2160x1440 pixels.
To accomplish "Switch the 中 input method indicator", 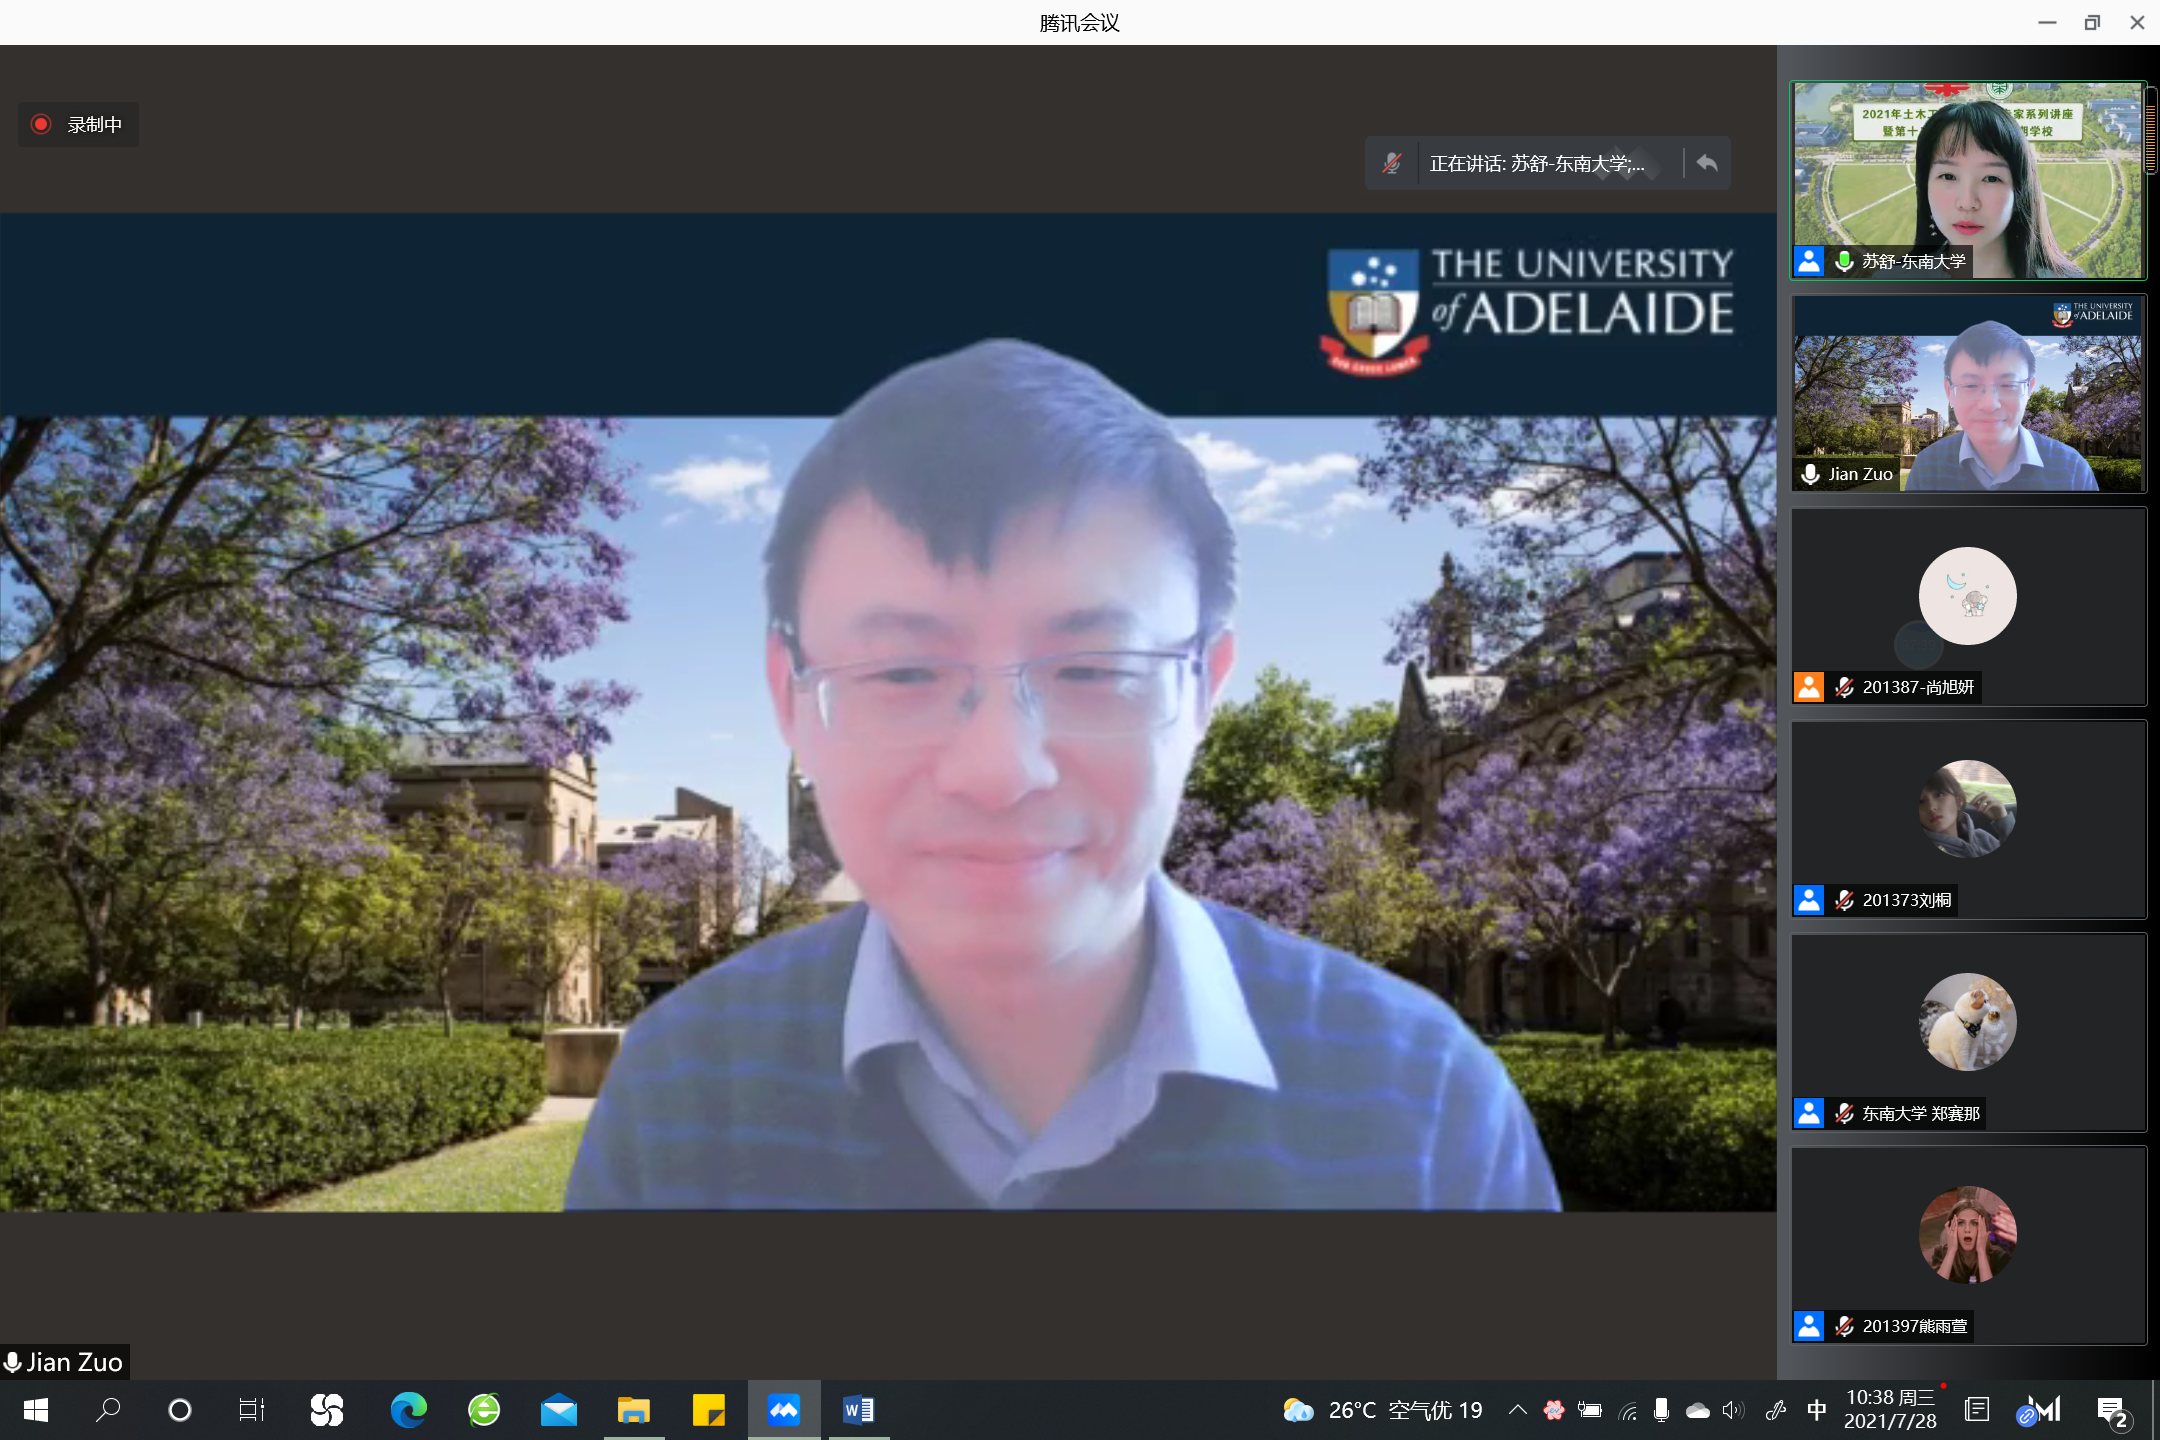I will pos(1817,1410).
